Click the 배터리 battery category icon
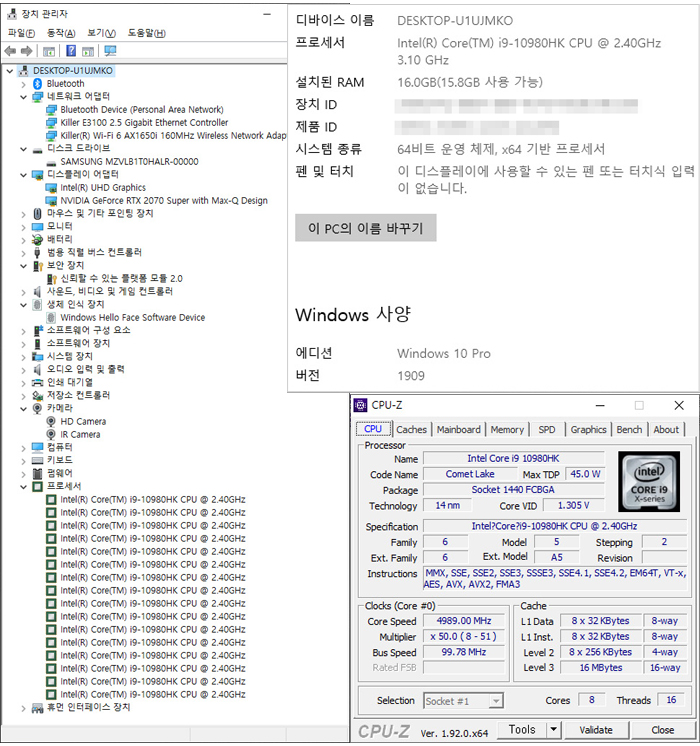Screen dimensions: 700x746 [38, 239]
